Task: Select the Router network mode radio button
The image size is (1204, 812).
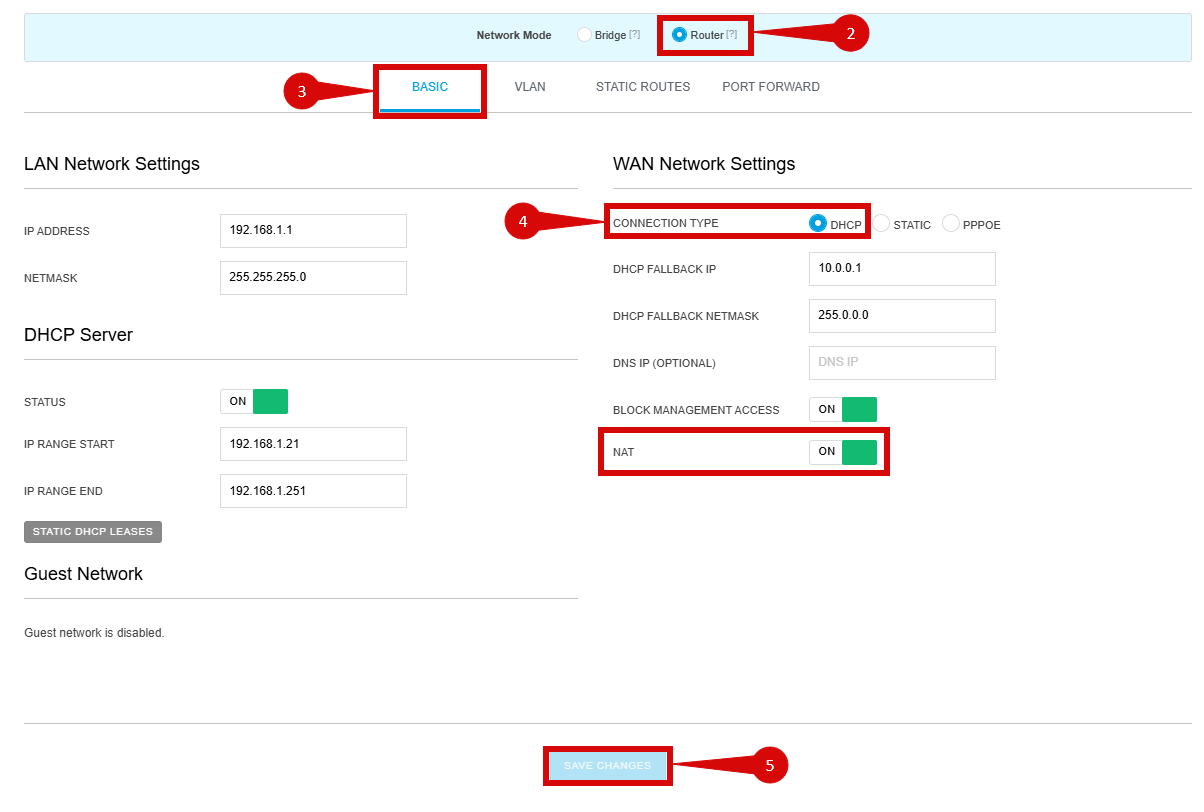Action: [x=680, y=35]
